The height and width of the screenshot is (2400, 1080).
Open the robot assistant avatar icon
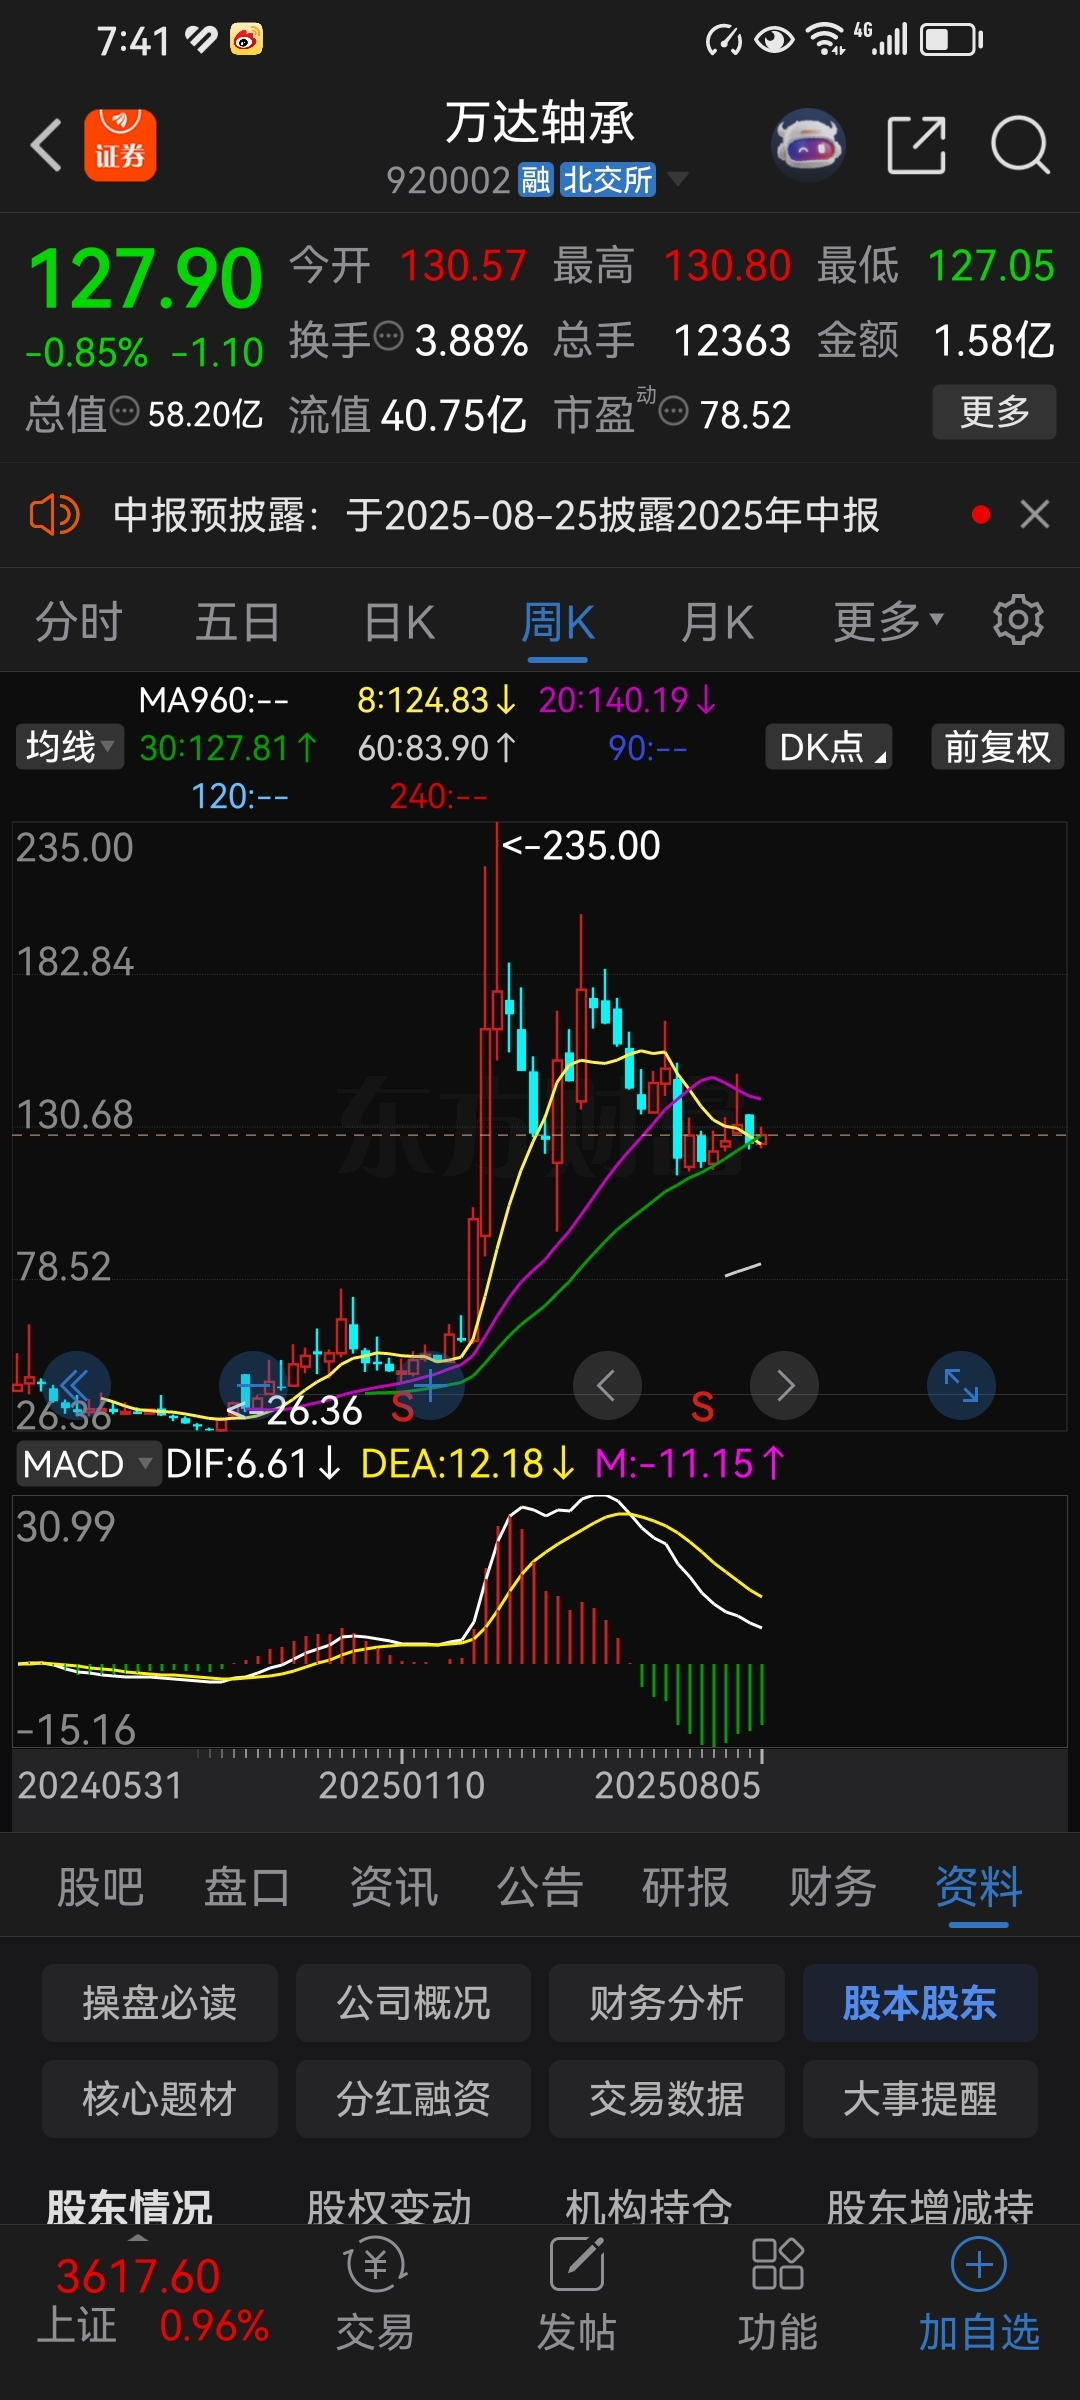click(809, 145)
